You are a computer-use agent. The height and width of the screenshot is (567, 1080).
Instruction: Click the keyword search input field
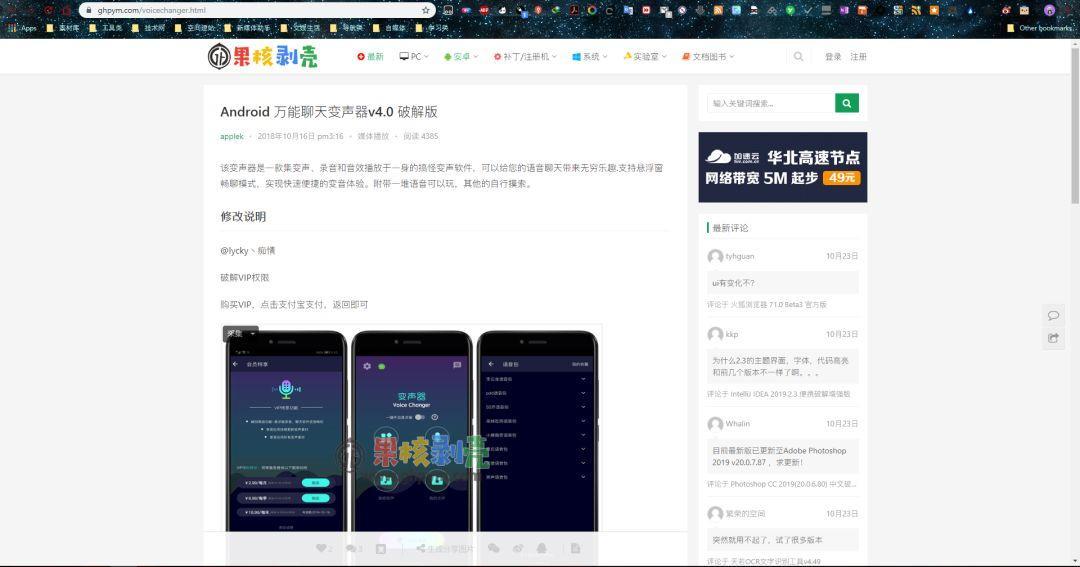[x=770, y=103]
